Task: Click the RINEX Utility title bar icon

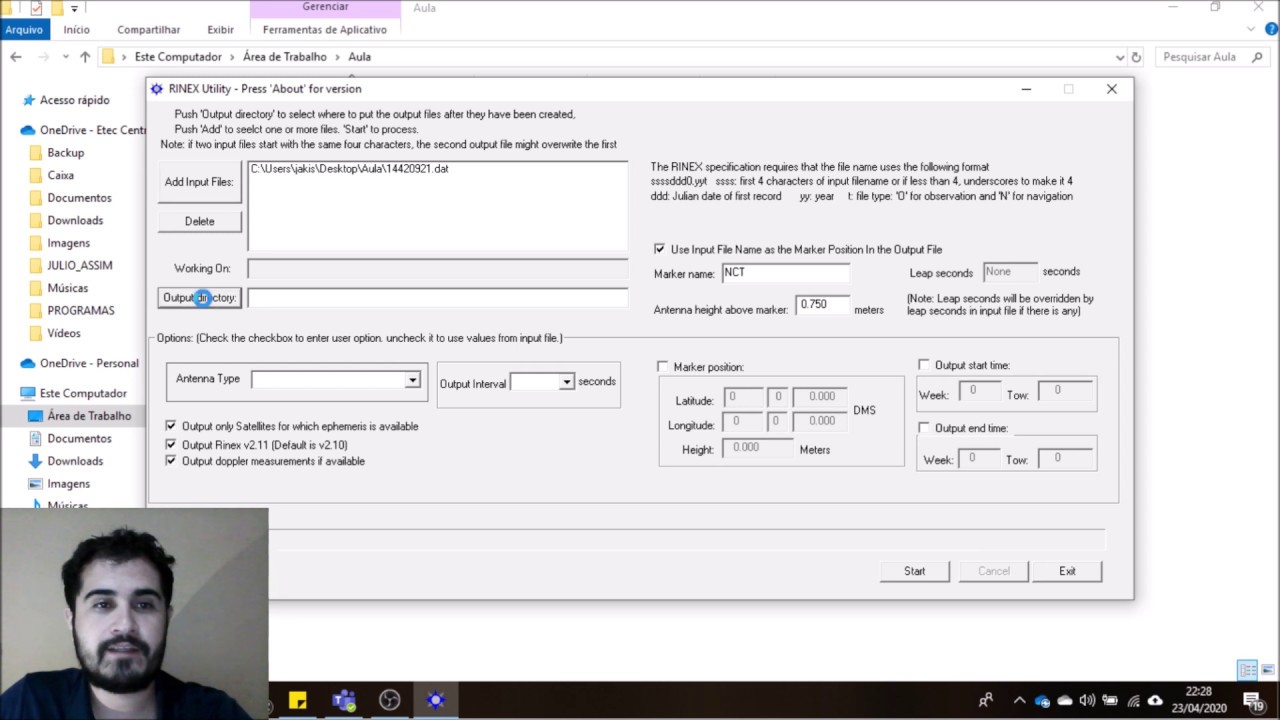Action: pyautogui.click(x=156, y=89)
